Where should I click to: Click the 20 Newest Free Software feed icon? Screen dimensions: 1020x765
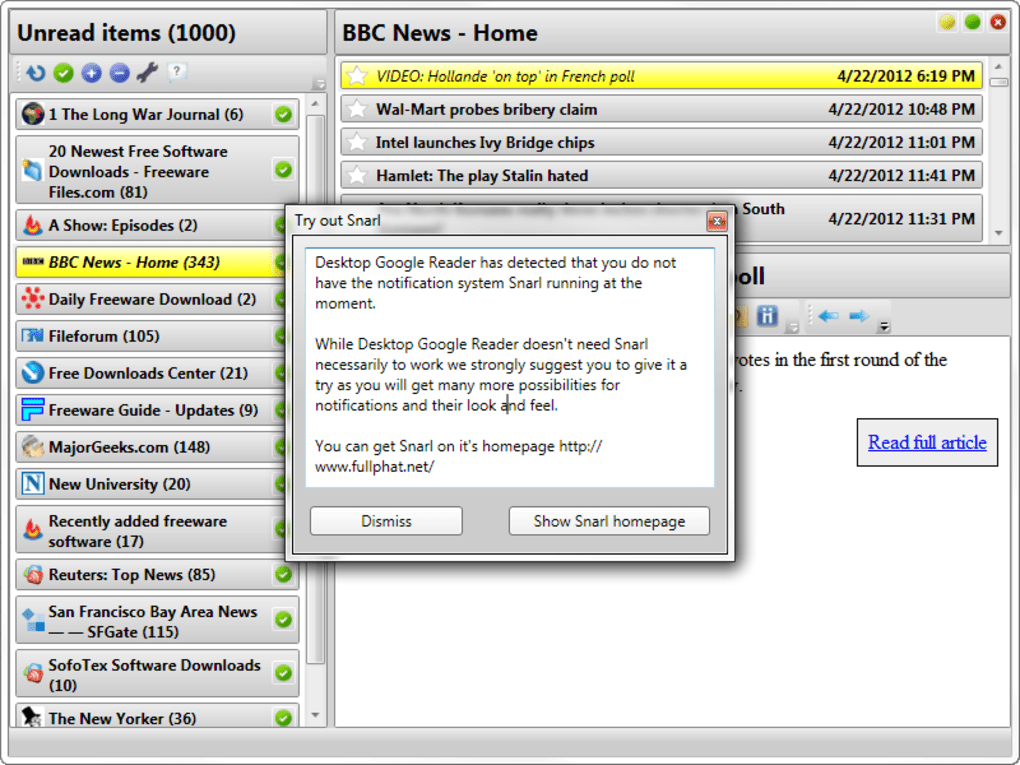point(33,170)
